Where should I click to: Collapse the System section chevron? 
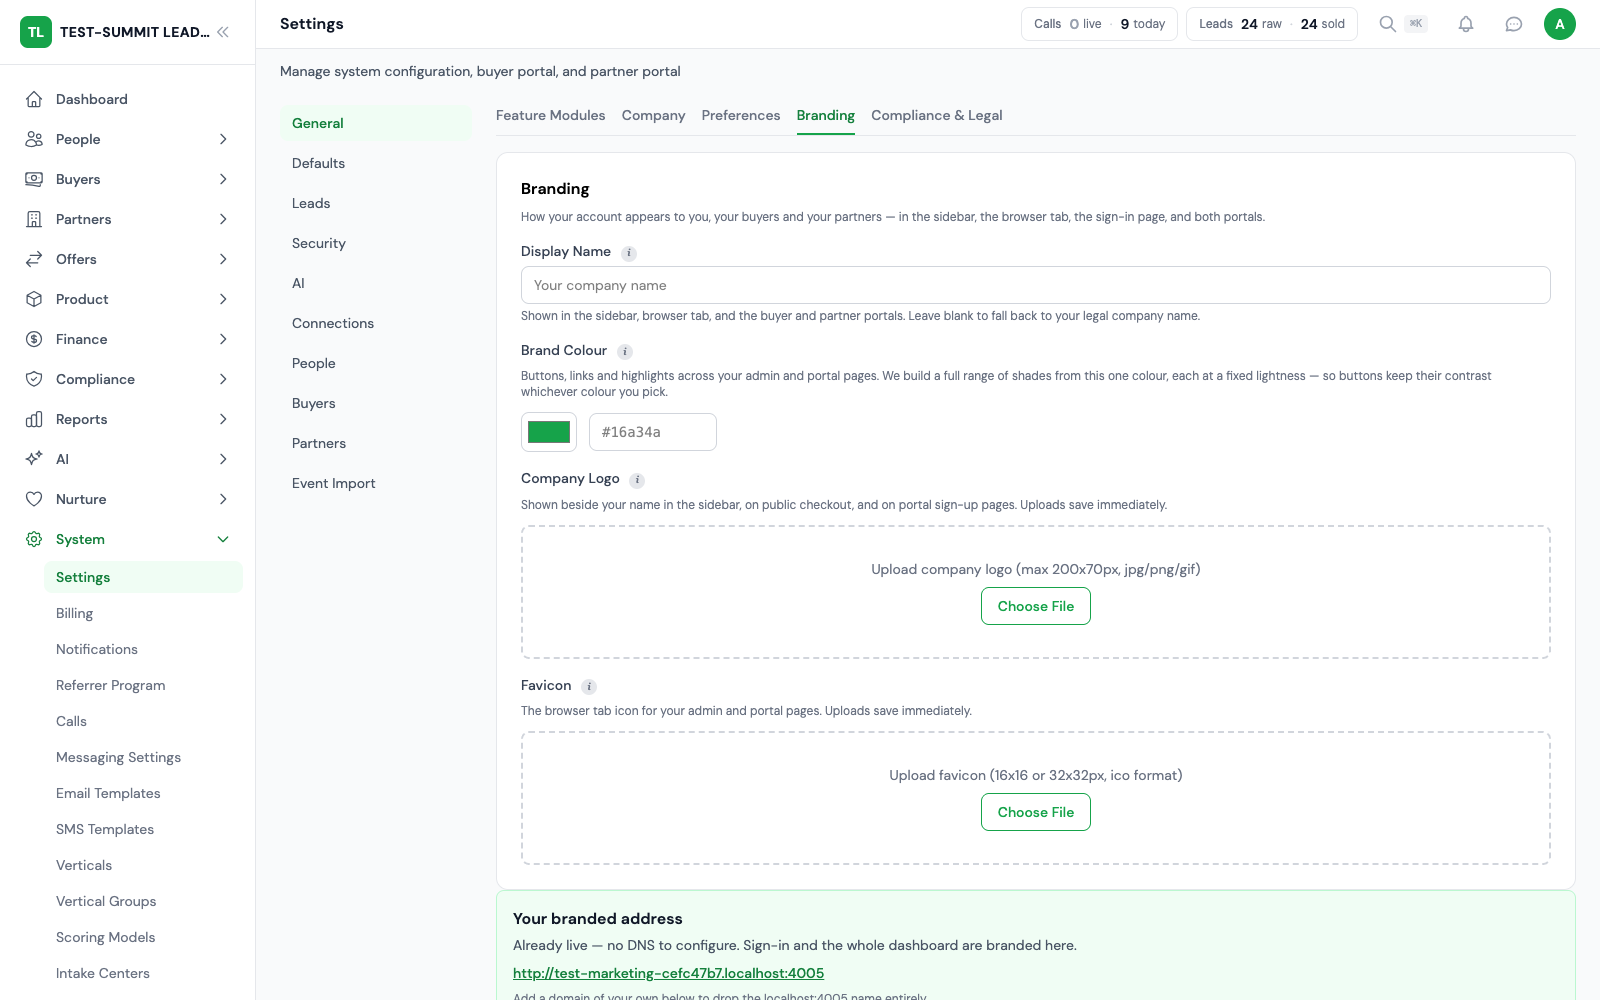click(223, 539)
